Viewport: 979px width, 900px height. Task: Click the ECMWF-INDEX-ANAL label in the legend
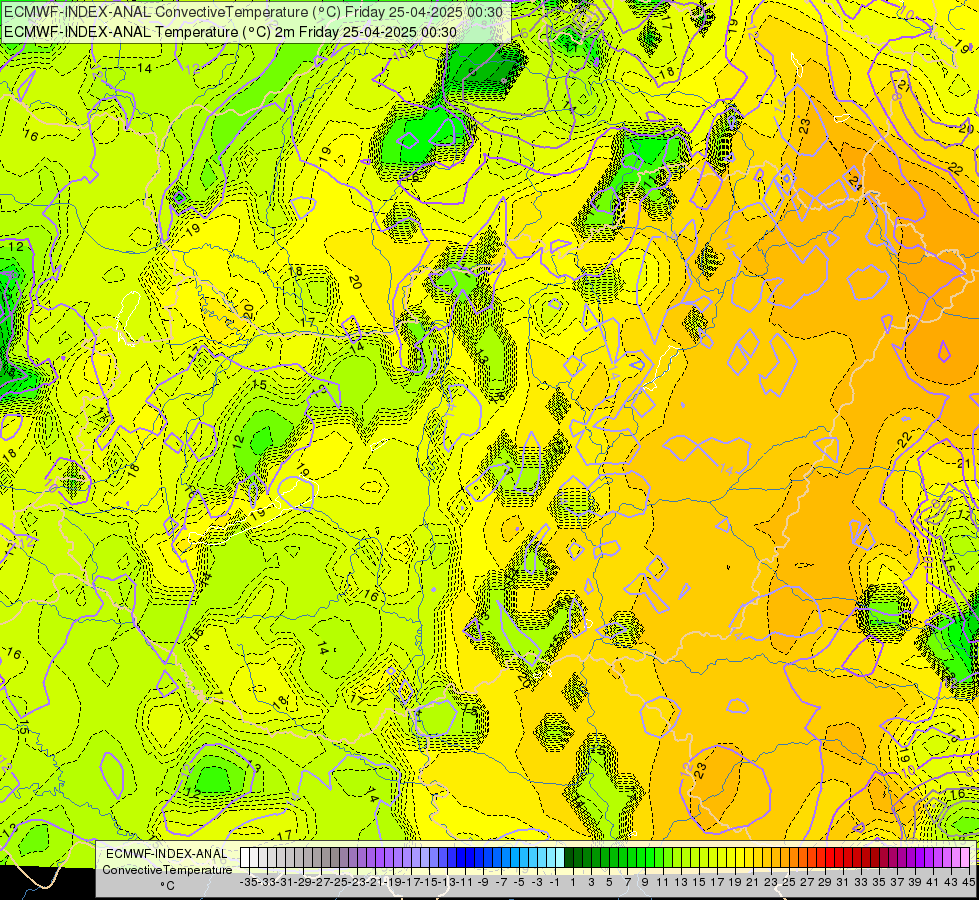167,854
